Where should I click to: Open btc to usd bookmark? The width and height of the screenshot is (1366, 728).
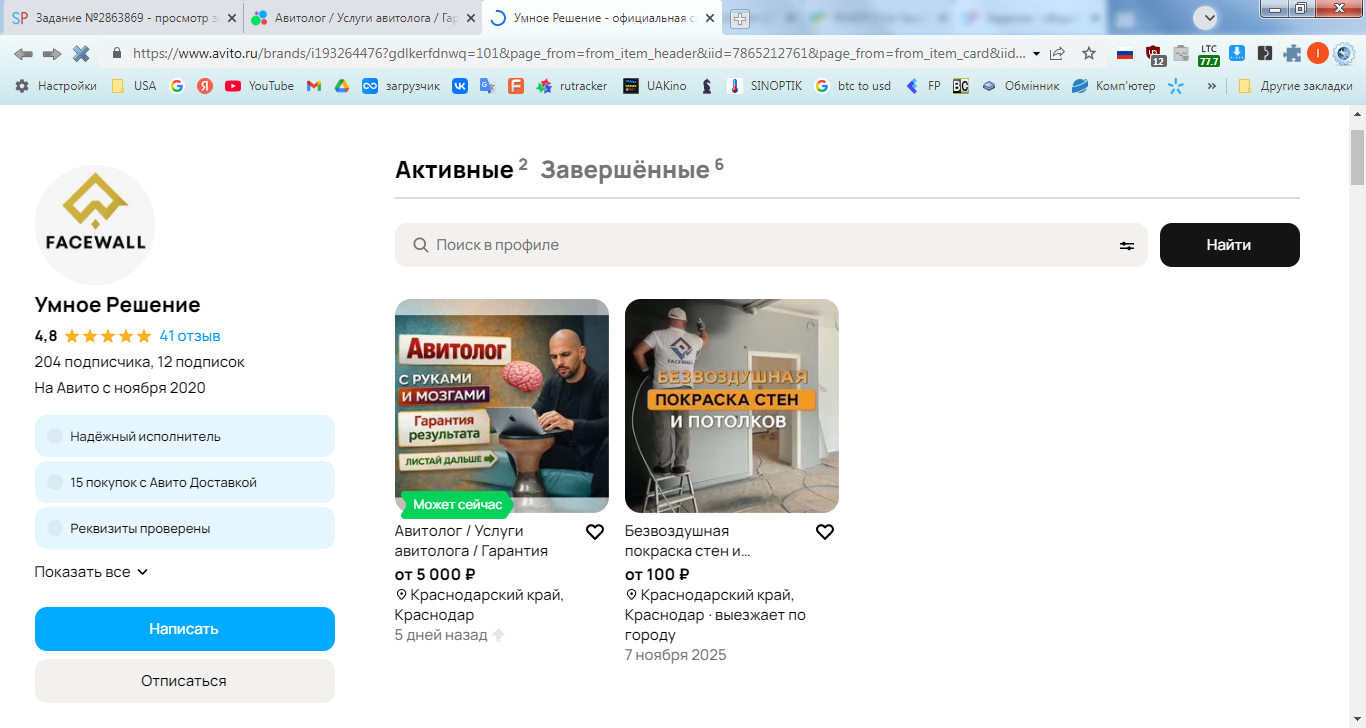pos(853,86)
